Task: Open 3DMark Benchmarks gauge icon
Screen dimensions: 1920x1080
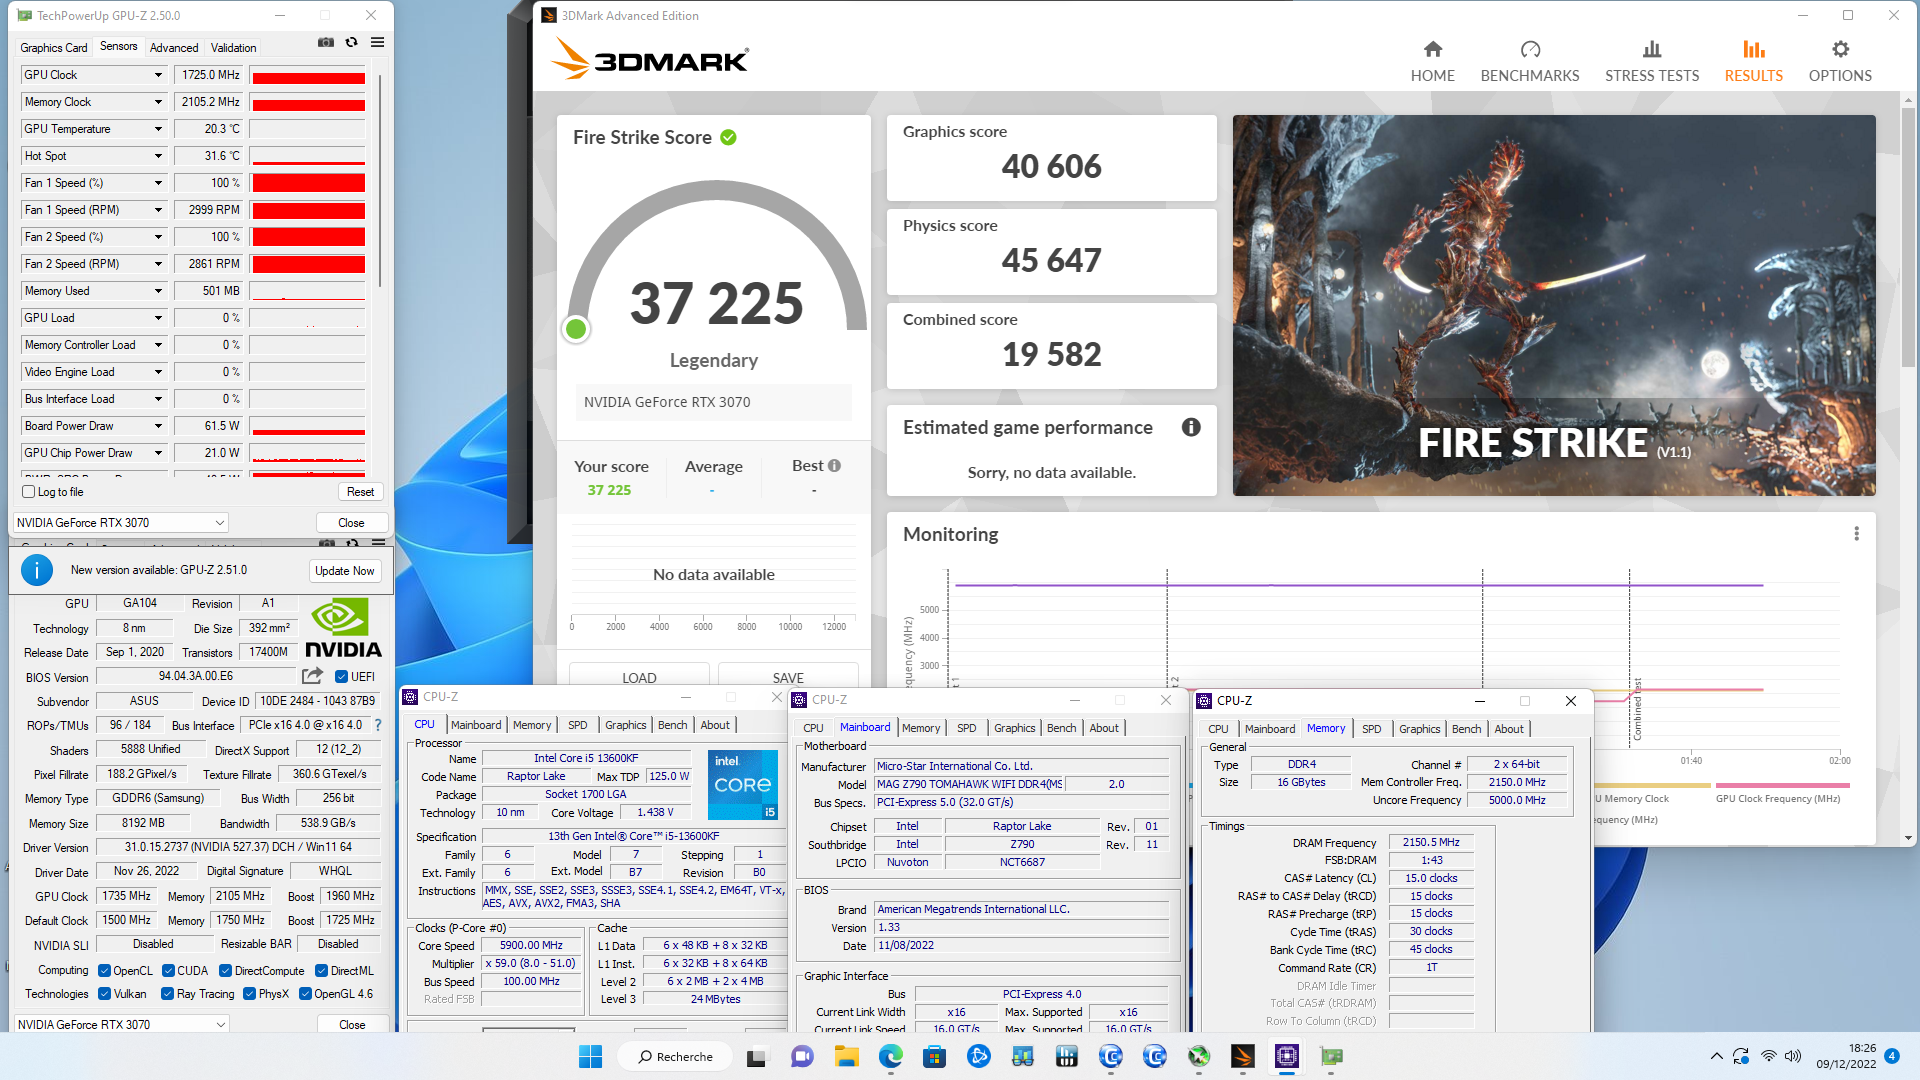Action: point(1530,49)
